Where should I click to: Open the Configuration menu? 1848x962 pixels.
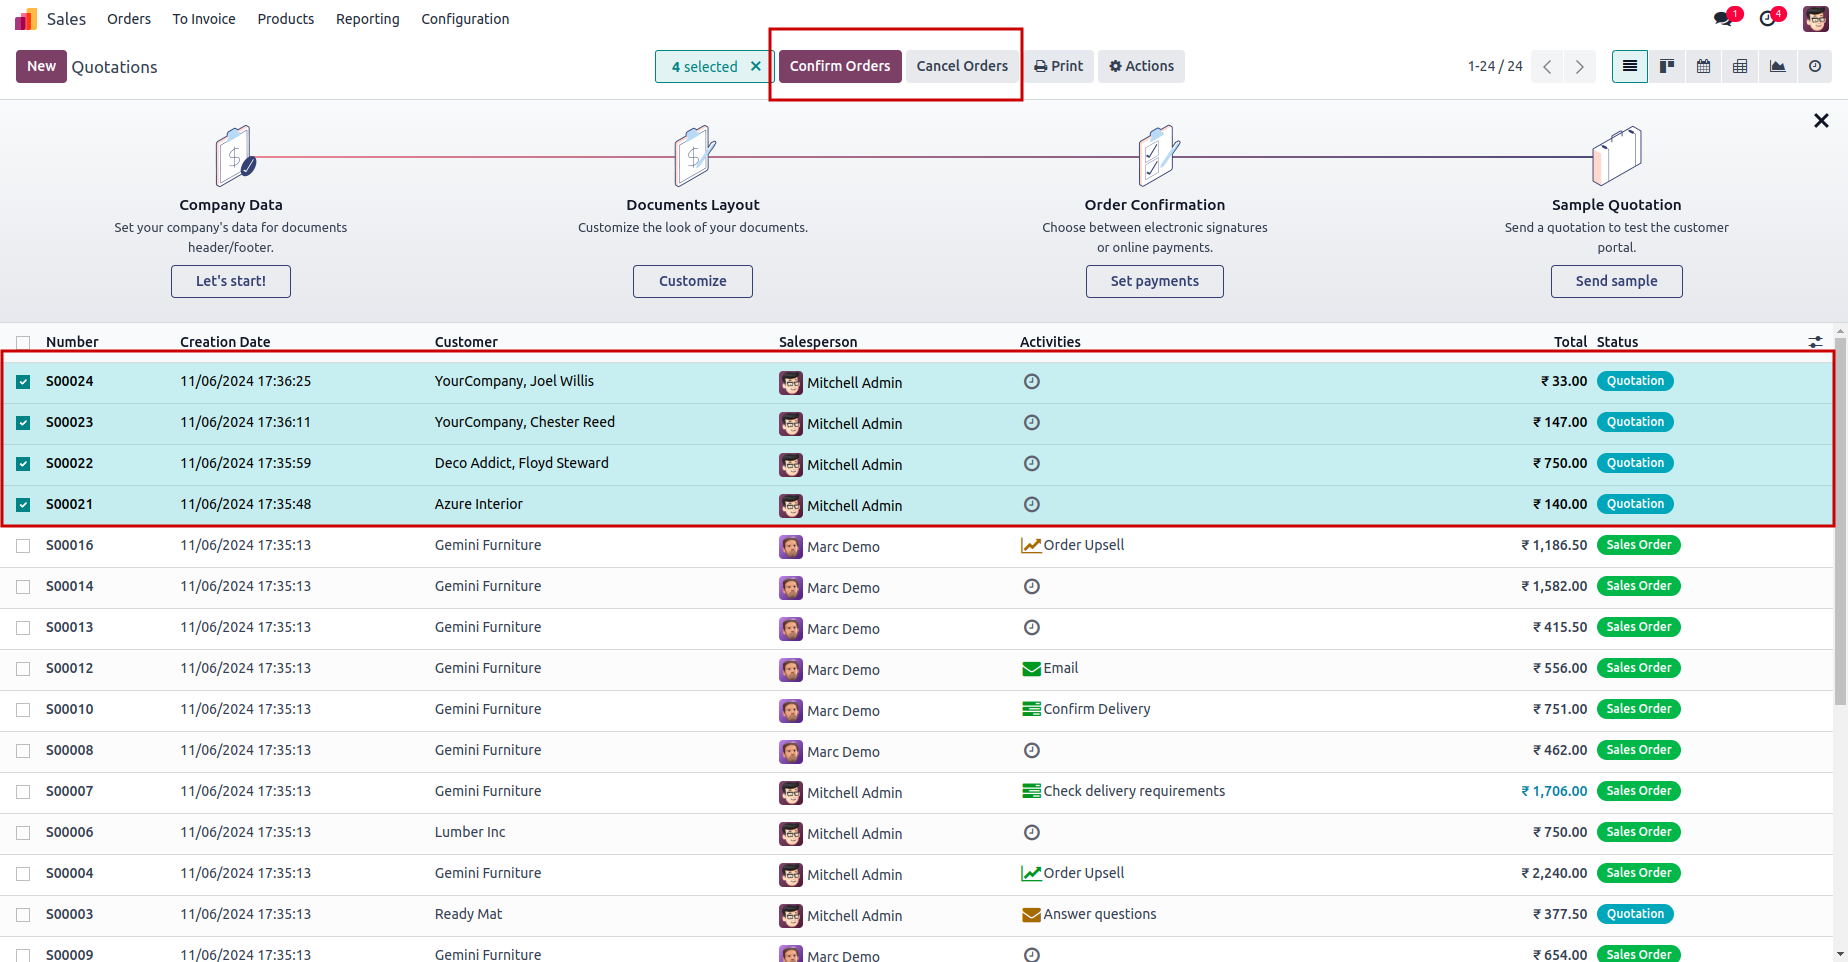point(465,19)
